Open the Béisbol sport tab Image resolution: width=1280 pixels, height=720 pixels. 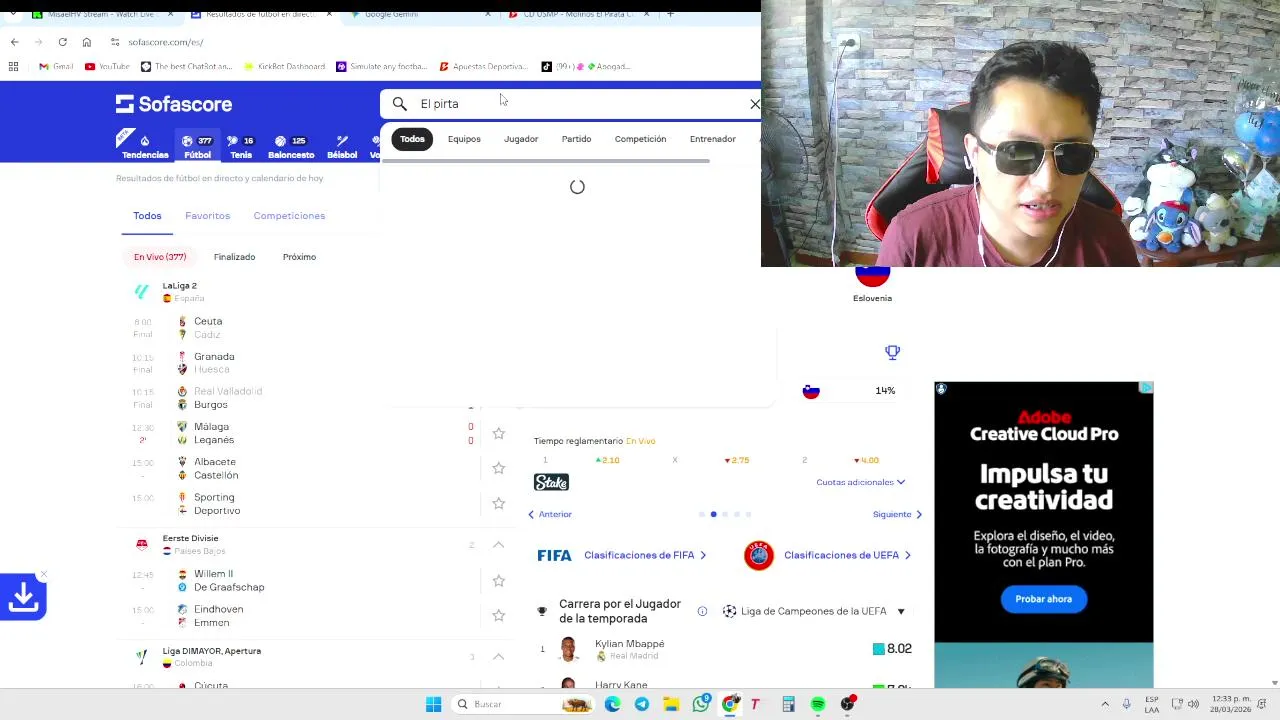pos(342,147)
